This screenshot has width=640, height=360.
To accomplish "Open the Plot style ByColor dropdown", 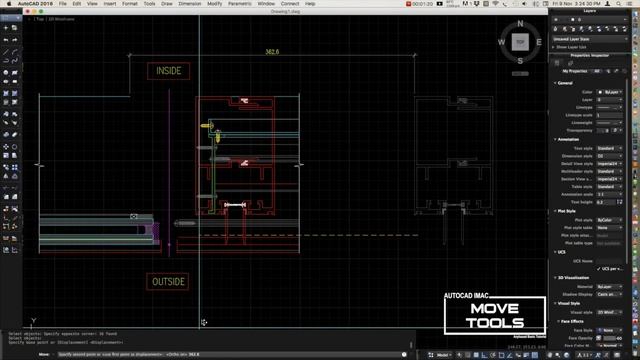I will [609, 220].
